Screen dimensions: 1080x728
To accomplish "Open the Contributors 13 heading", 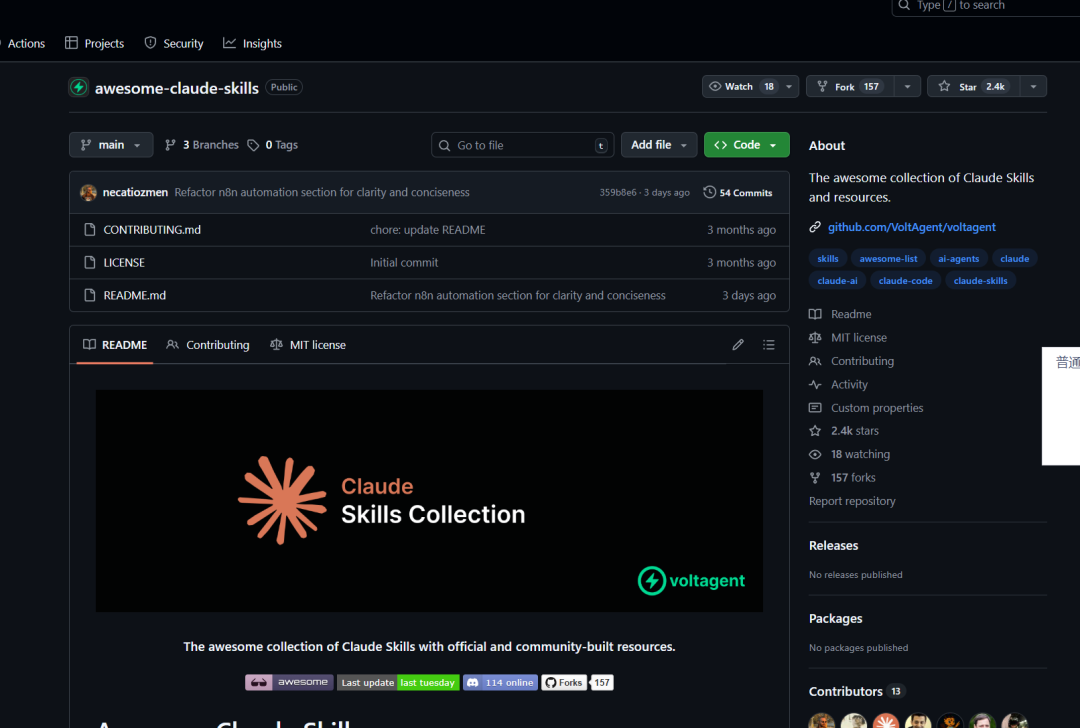I will pyautogui.click(x=857, y=691).
